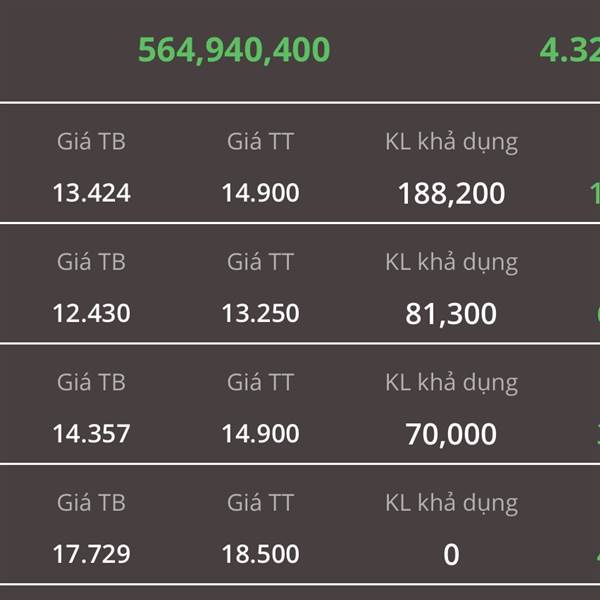Viewport: 600px width, 600px height.
Task: Select KL khả dụng label in third row
Action: (452, 383)
